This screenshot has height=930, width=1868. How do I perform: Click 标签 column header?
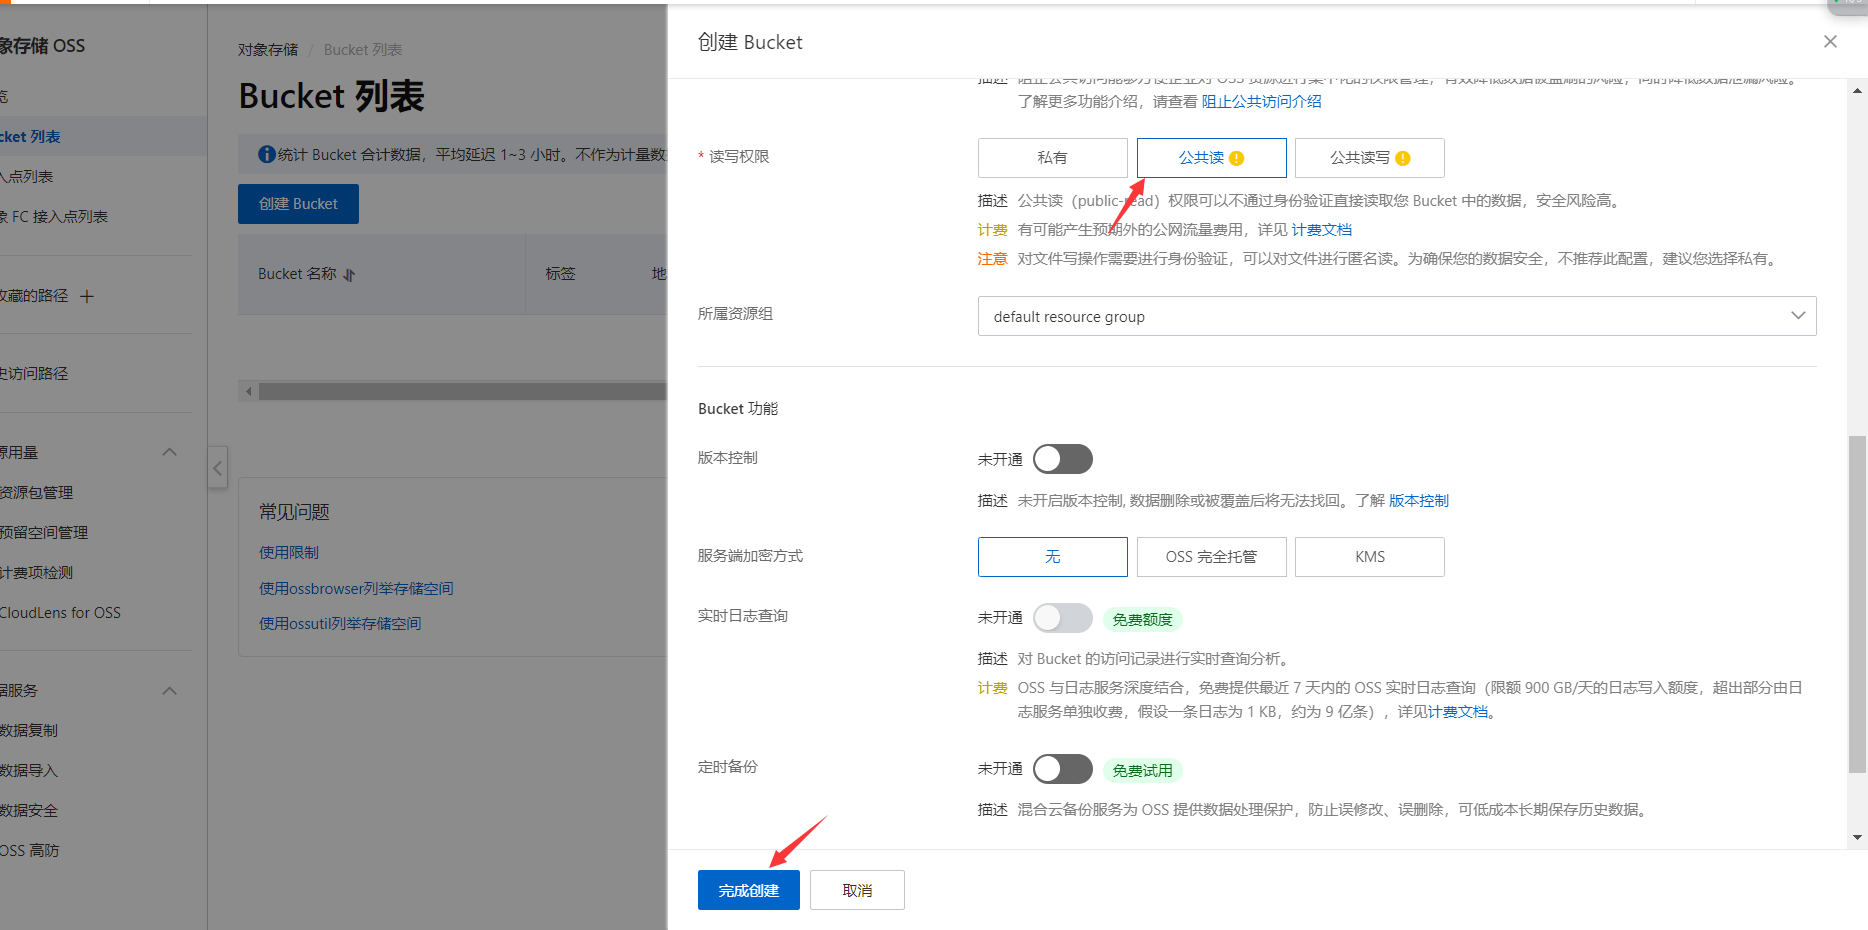pos(560,274)
